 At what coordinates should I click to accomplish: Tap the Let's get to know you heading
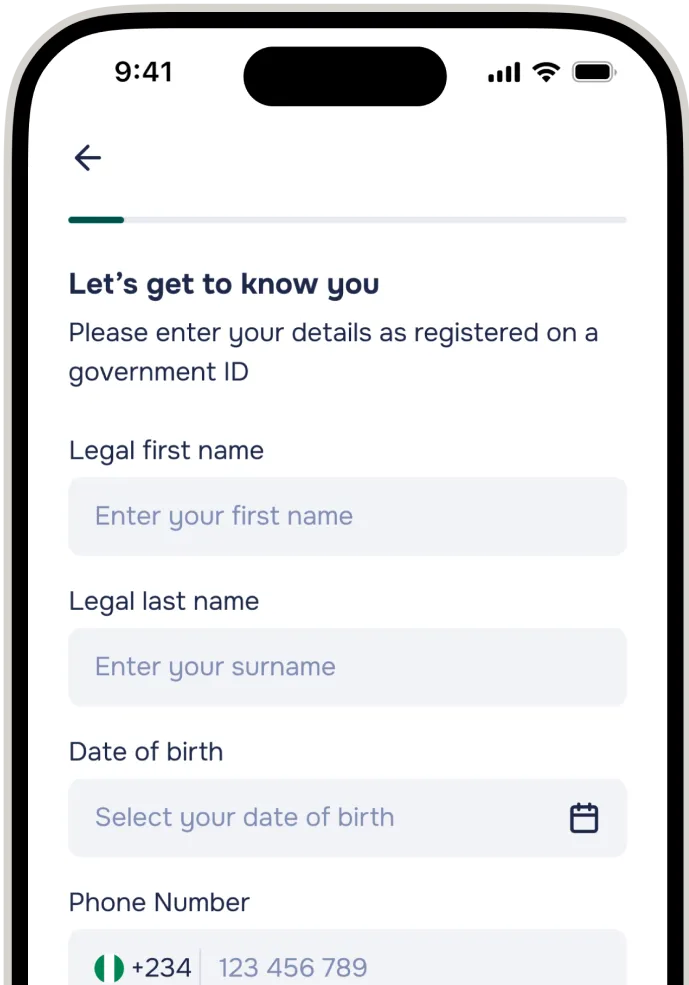(x=224, y=285)
